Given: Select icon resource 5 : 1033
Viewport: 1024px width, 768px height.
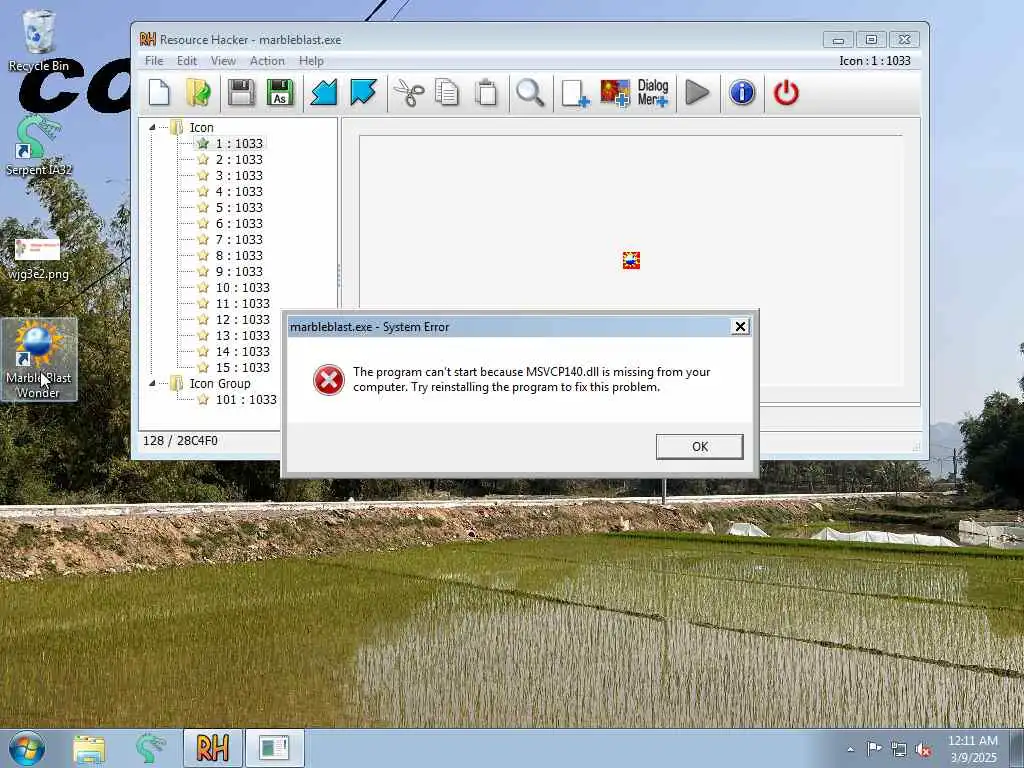Looking at the screenshot, I should pos(239,208).
